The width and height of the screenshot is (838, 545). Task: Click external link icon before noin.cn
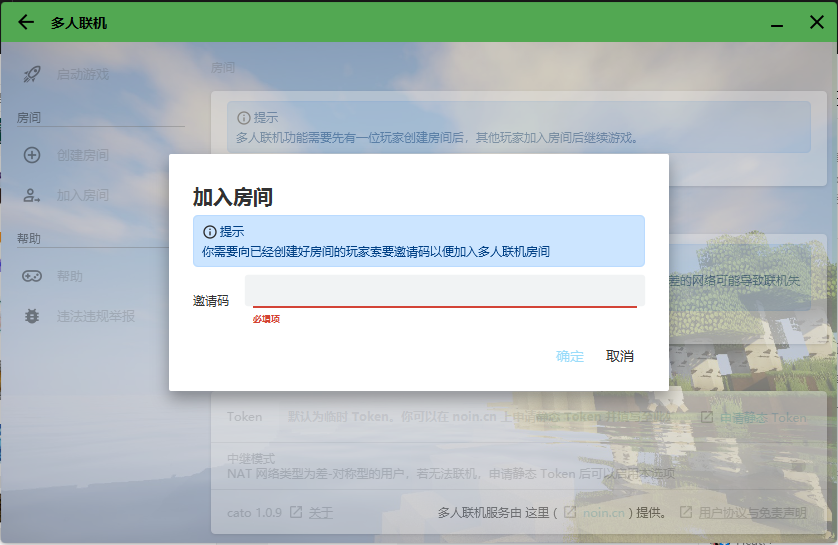coord(570,513)
